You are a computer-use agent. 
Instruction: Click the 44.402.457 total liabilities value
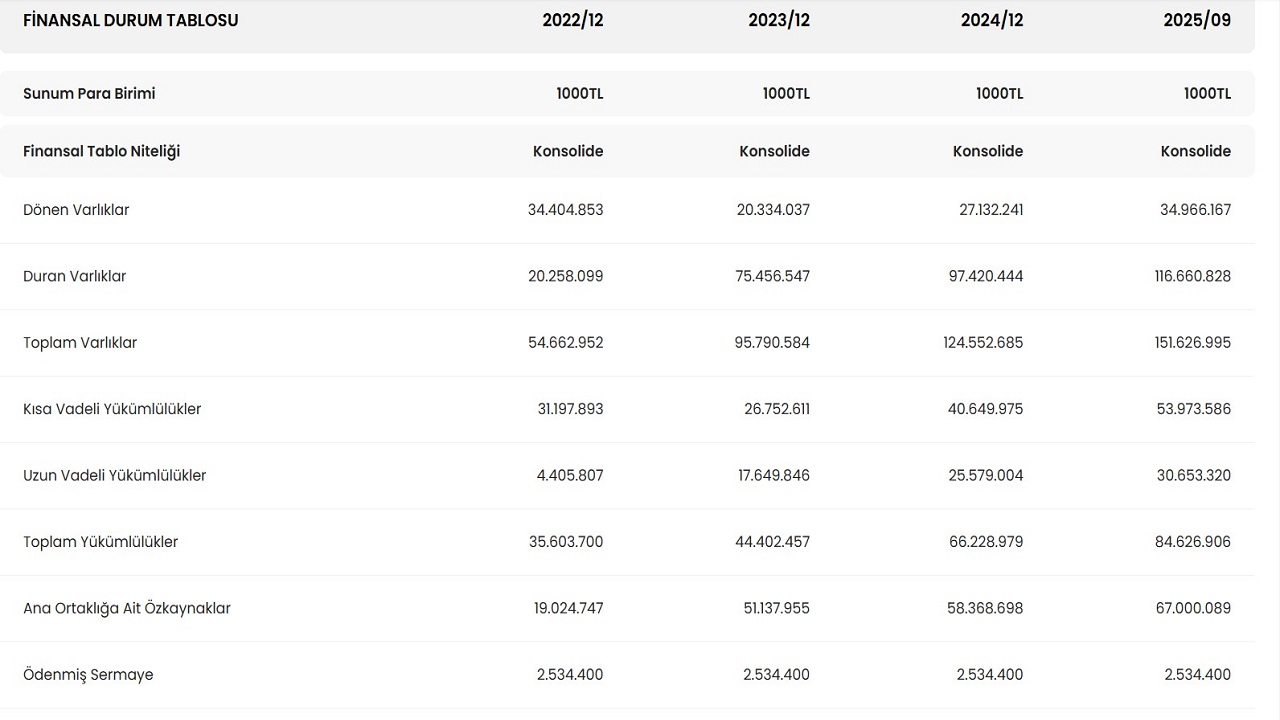(772, 542)
